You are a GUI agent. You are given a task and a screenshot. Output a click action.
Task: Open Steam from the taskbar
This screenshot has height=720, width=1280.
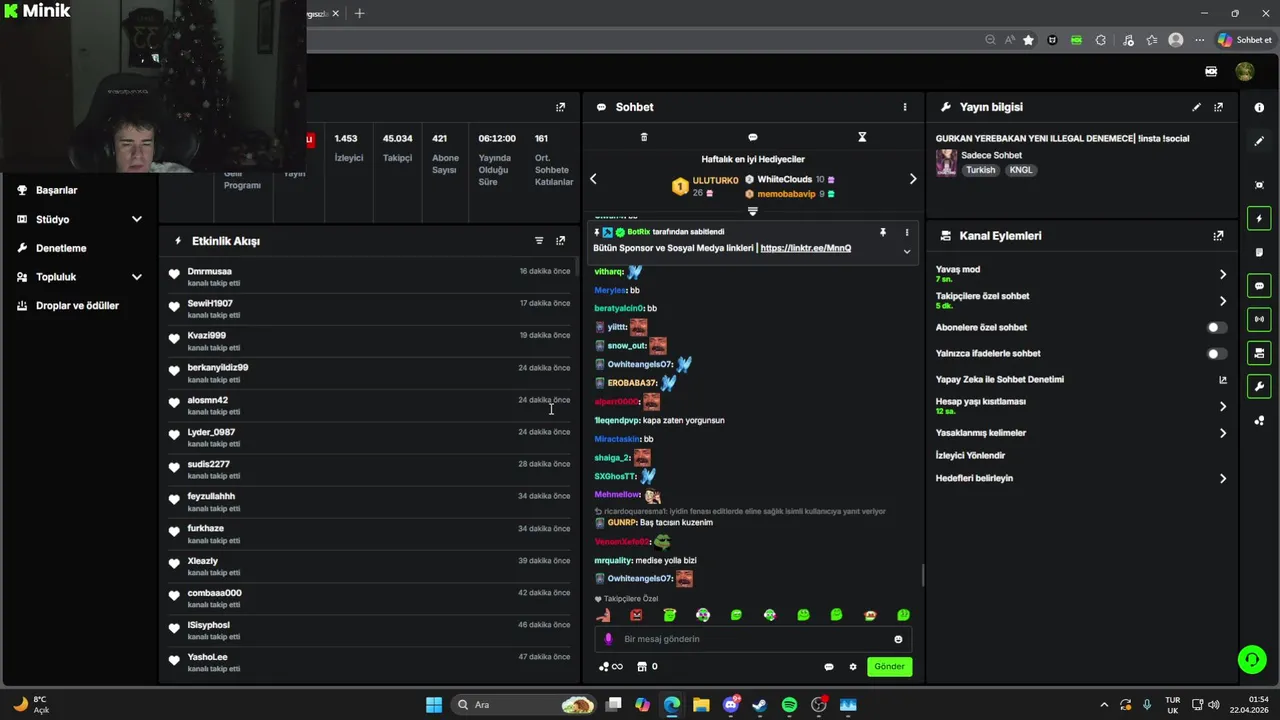point(760,705)
